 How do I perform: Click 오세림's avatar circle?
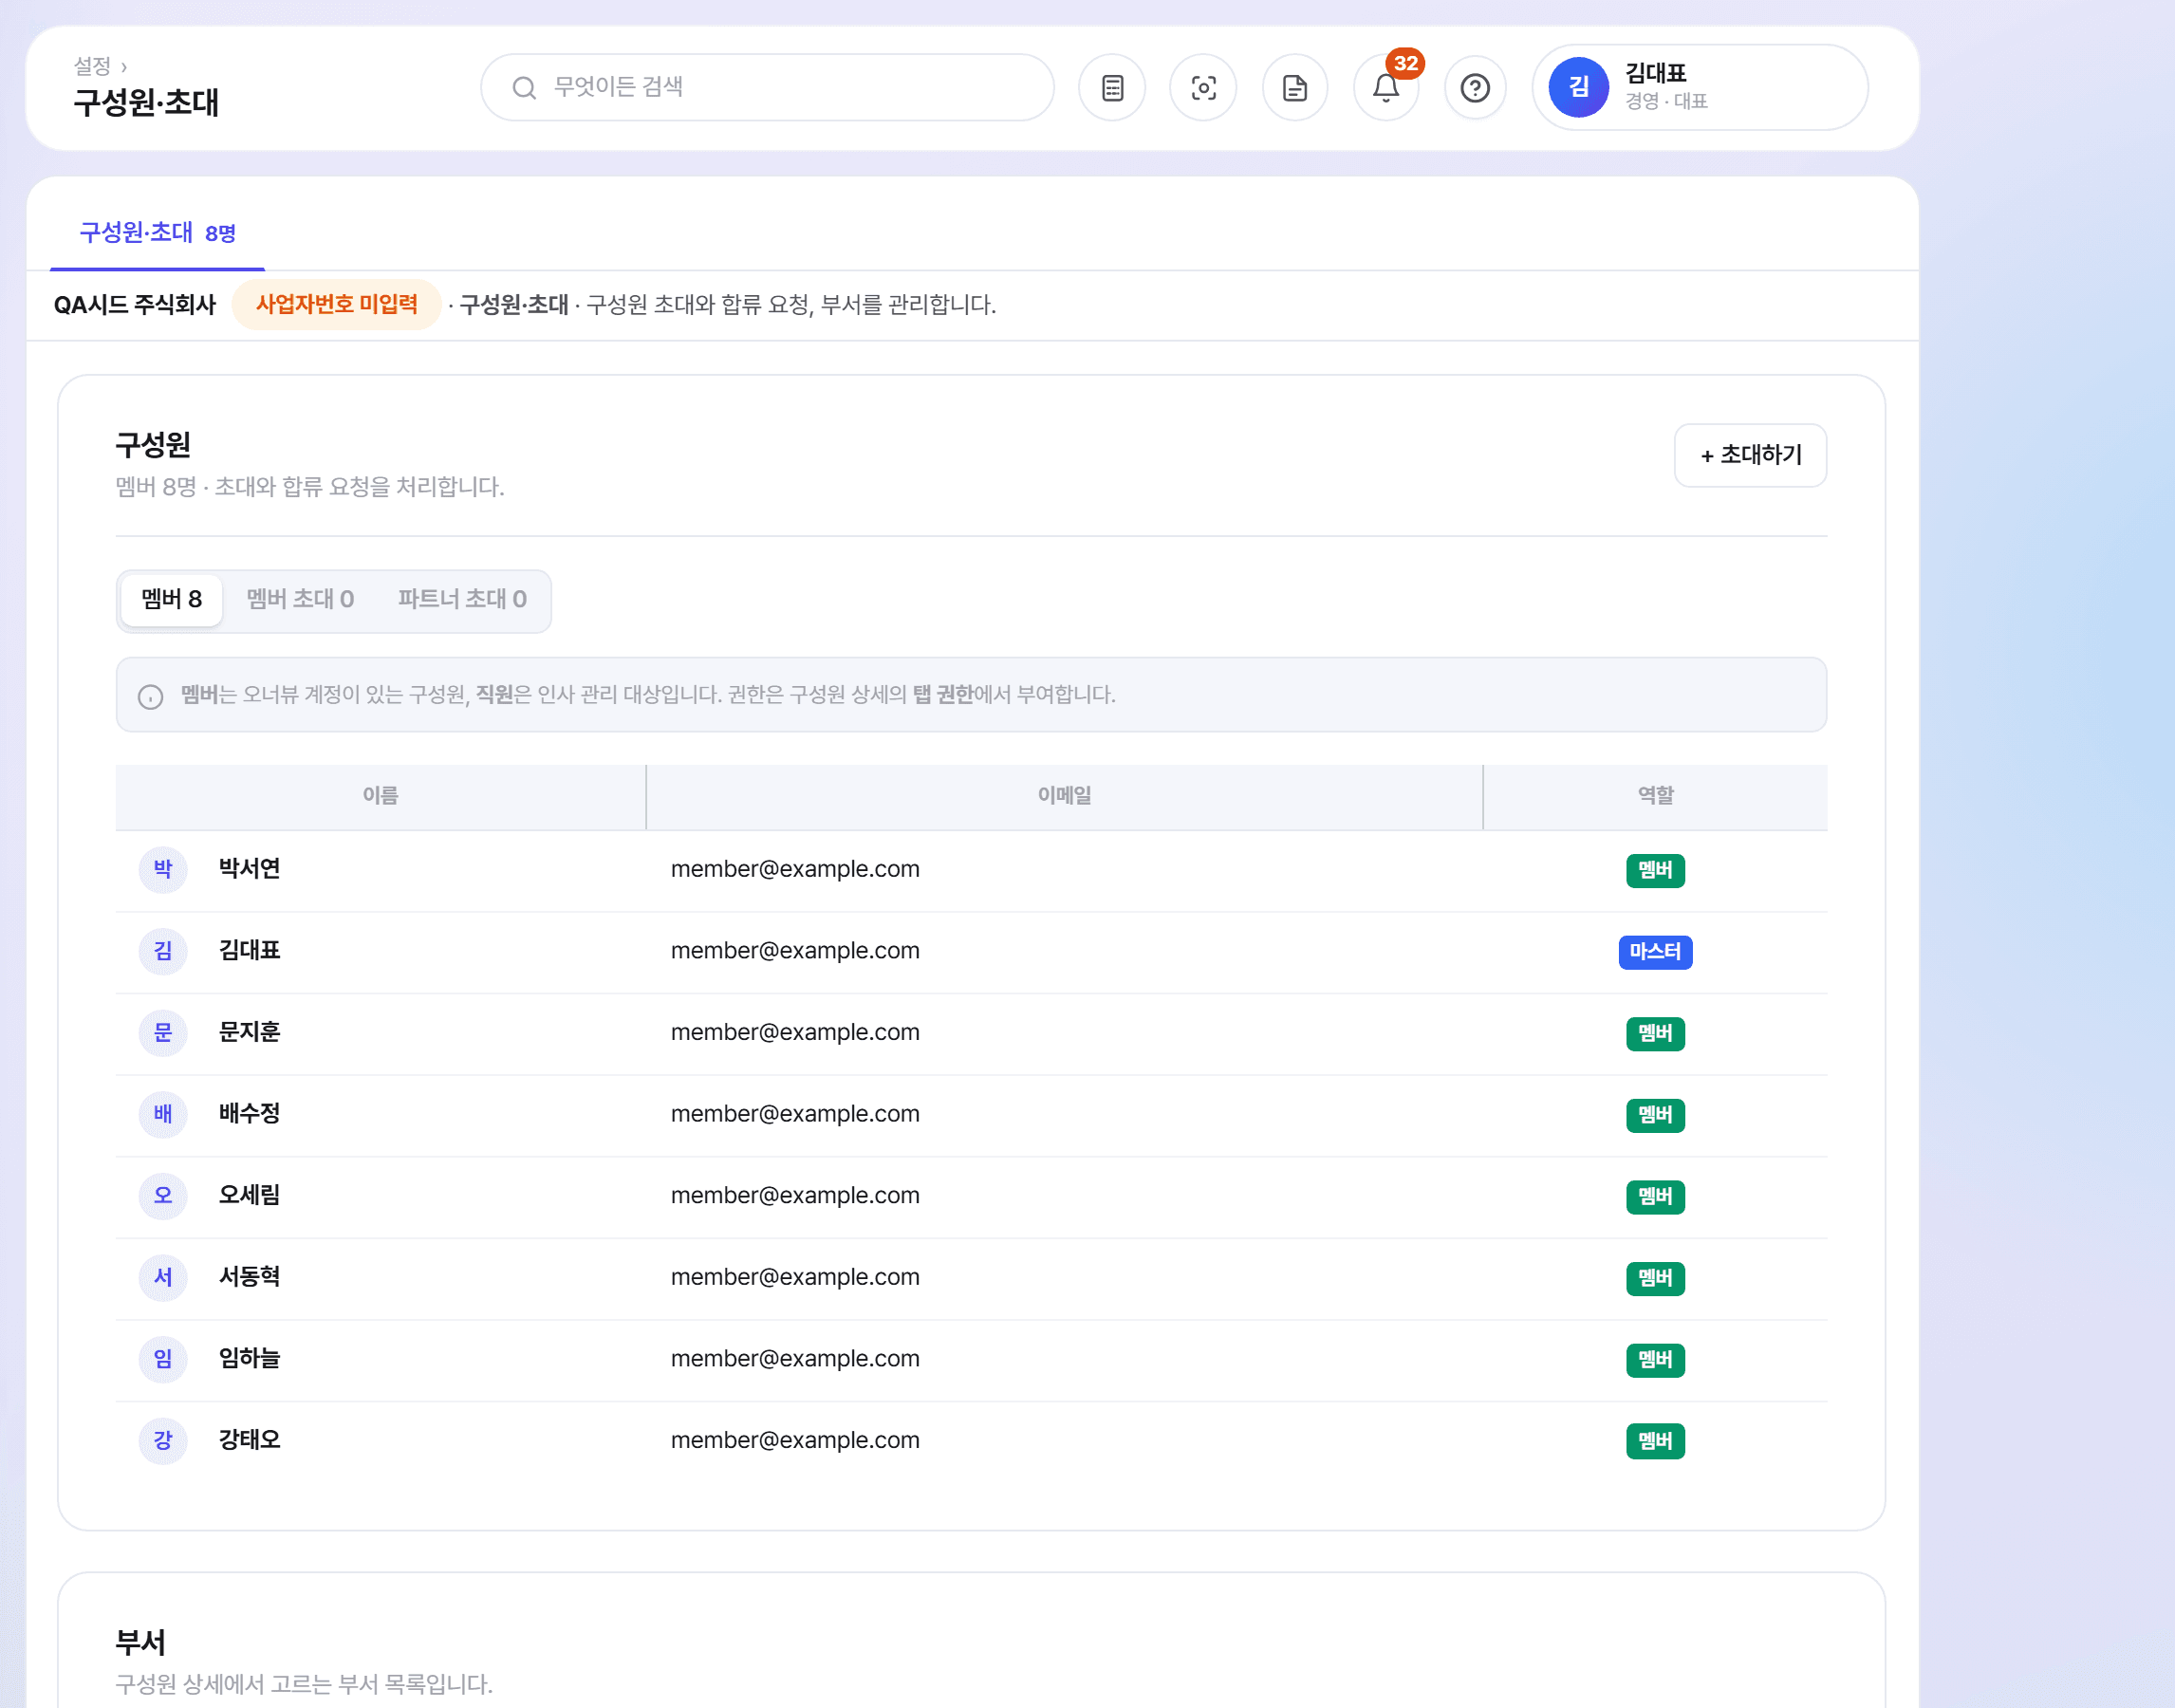coord(163,1196)
